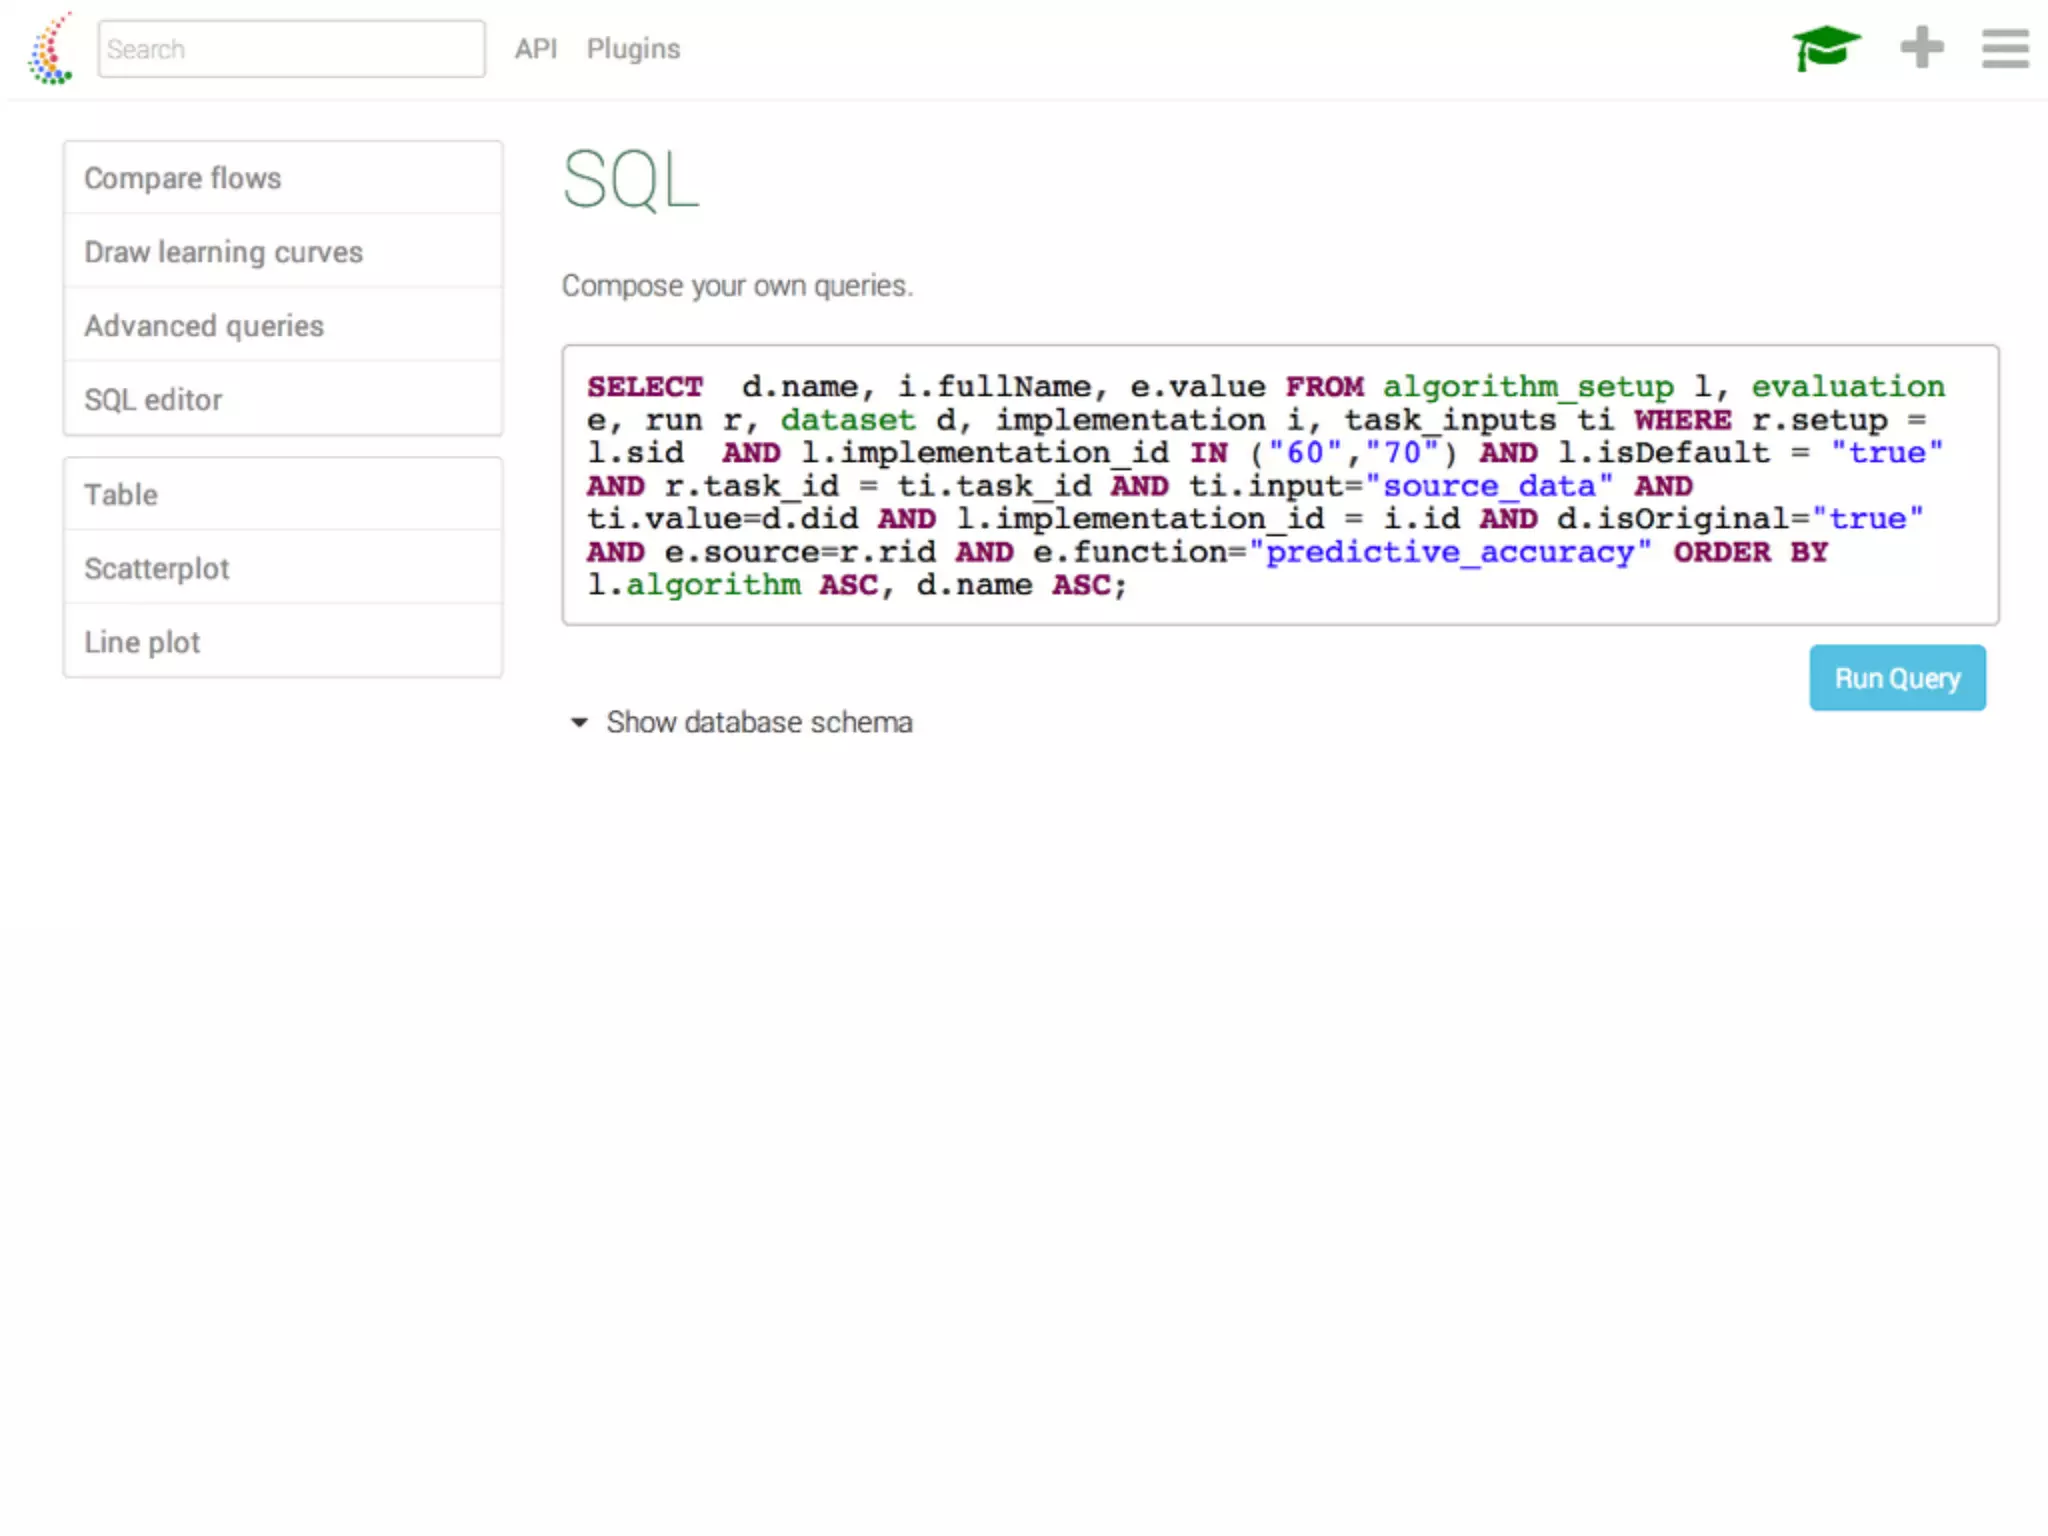
Task: Click the OpenML logo icon
Action: coord(50,48)
